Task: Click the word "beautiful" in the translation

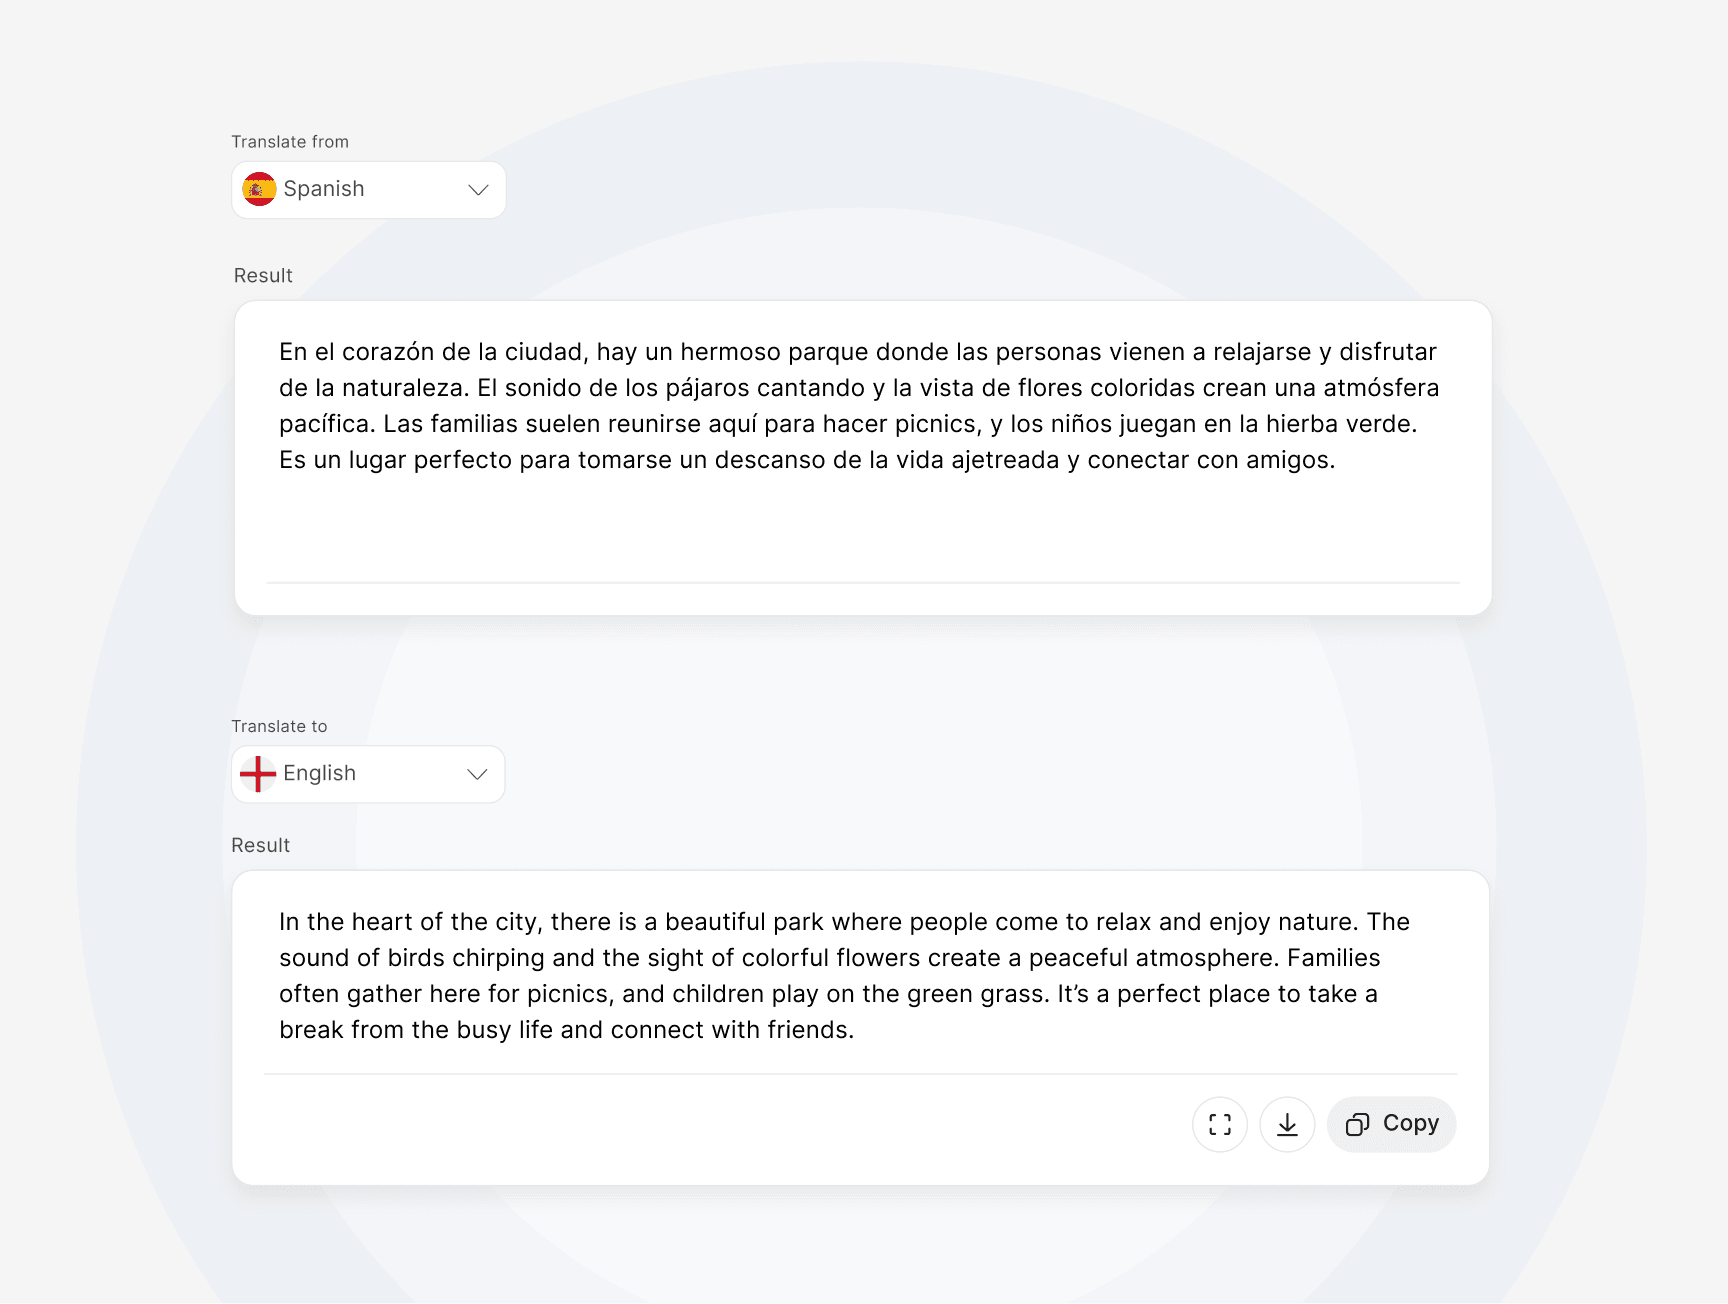Action: (x=715, y=922)
